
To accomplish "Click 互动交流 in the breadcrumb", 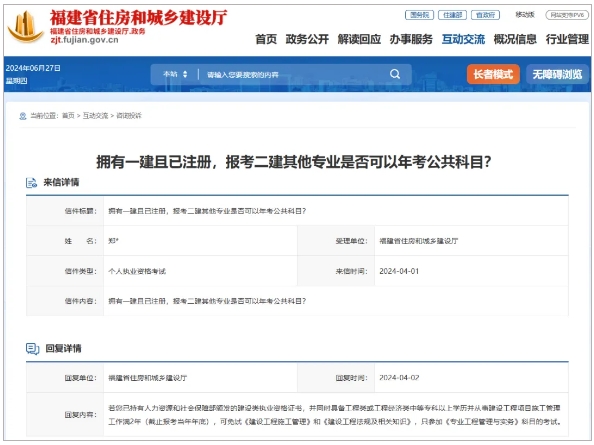I will click(95, 116).
